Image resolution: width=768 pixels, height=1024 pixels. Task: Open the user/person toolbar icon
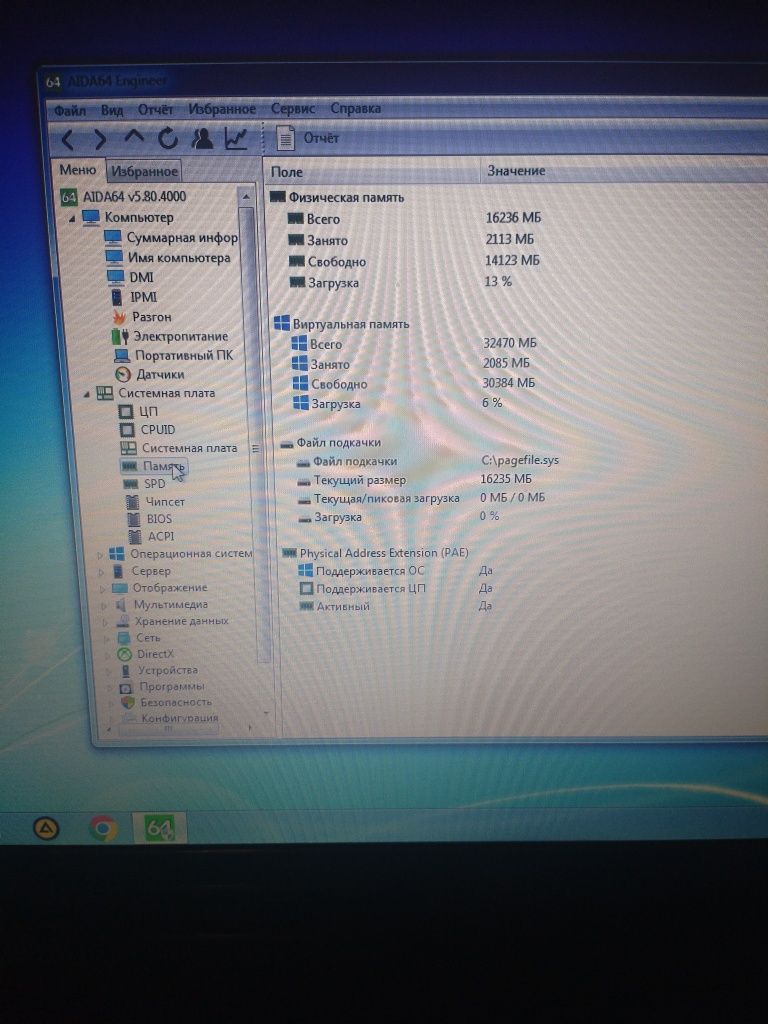coord(202,138)
